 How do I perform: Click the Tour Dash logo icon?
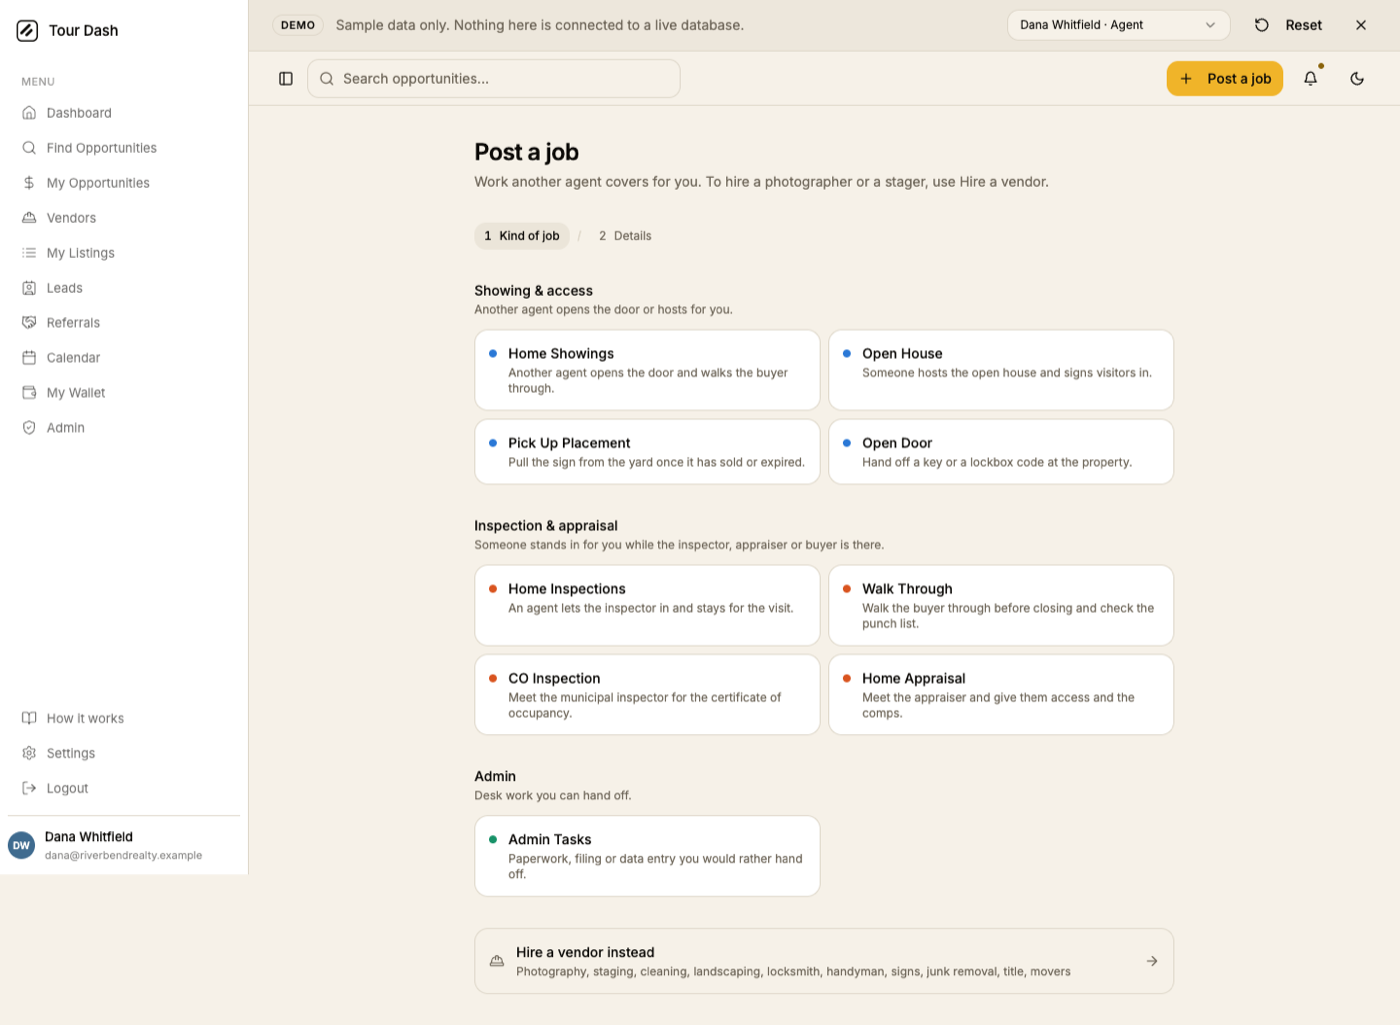(27, 31)
